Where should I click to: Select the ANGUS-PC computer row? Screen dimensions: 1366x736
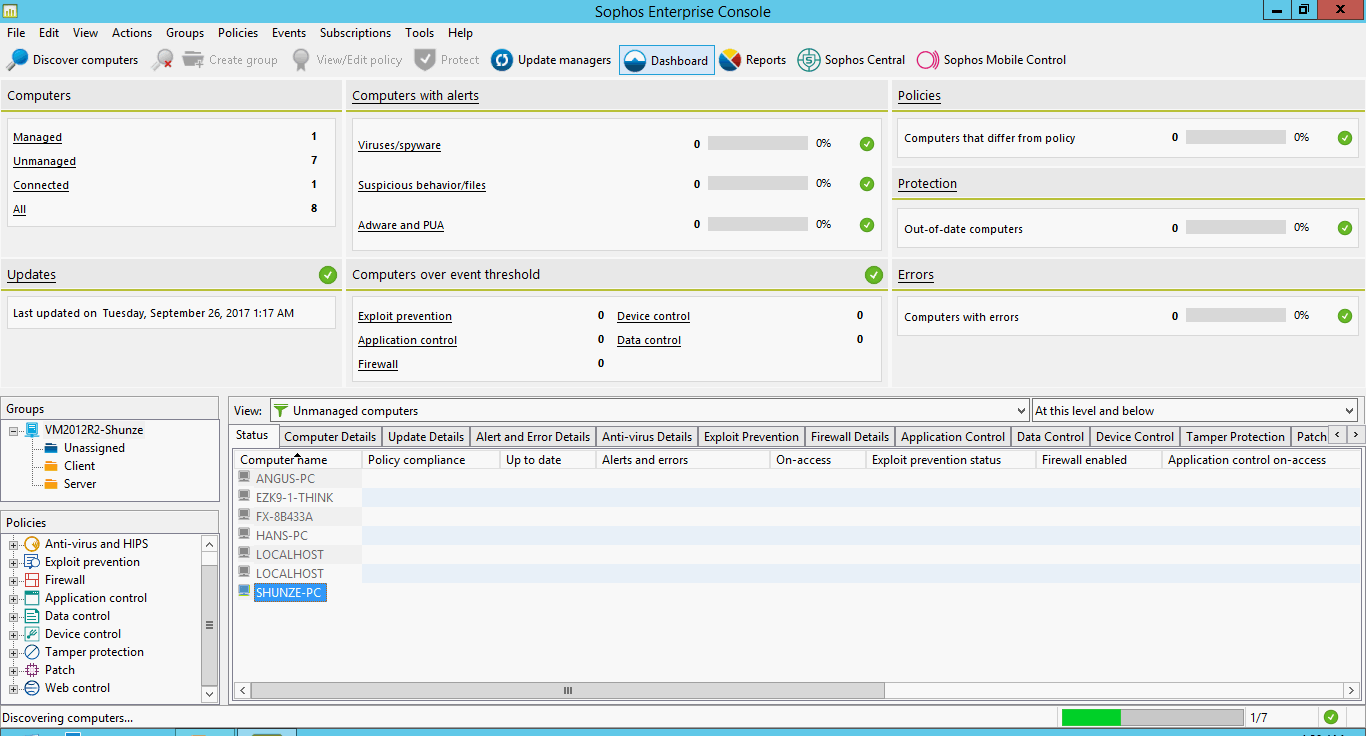(x=285, y=479)
